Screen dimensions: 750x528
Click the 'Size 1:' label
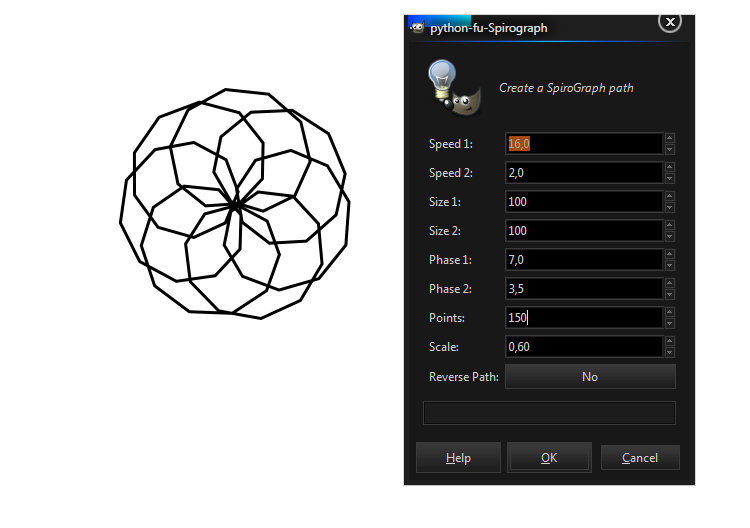(445, 202)
